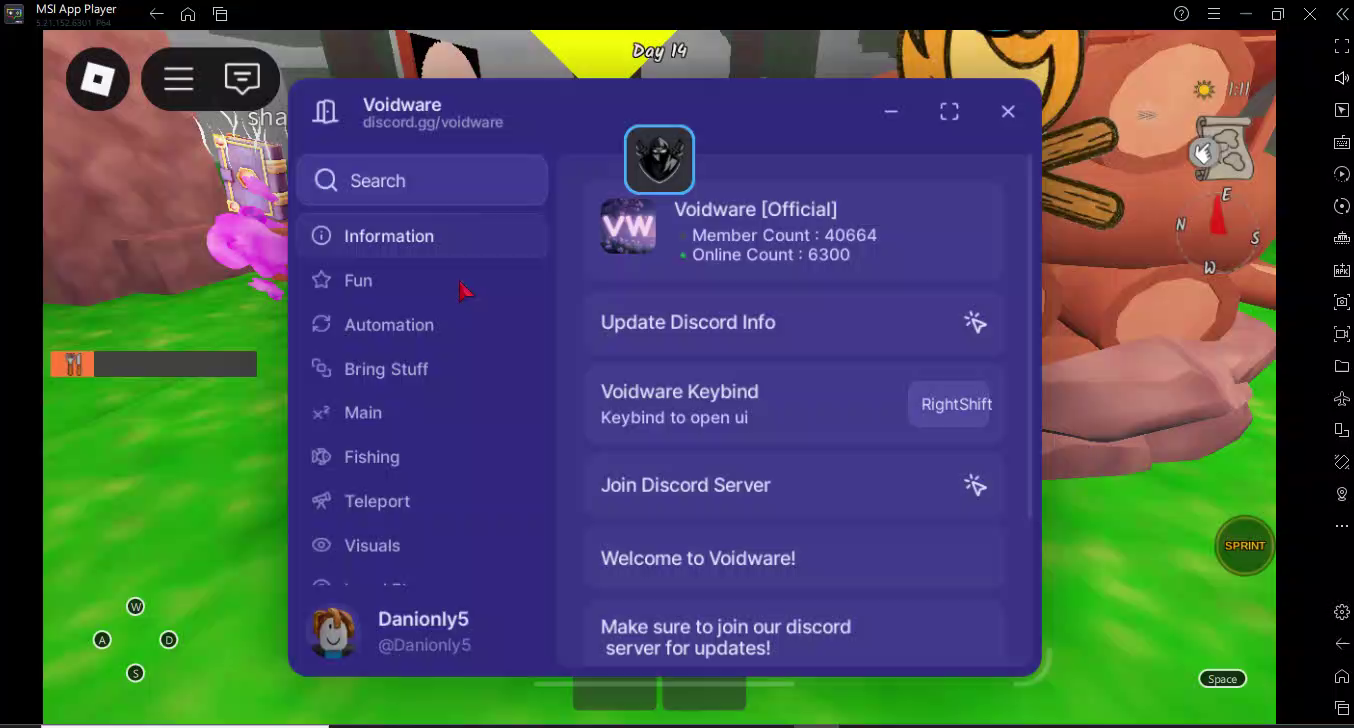
Task: Click the Danionly5 profile avatar
Action: [x=332, y=632]
